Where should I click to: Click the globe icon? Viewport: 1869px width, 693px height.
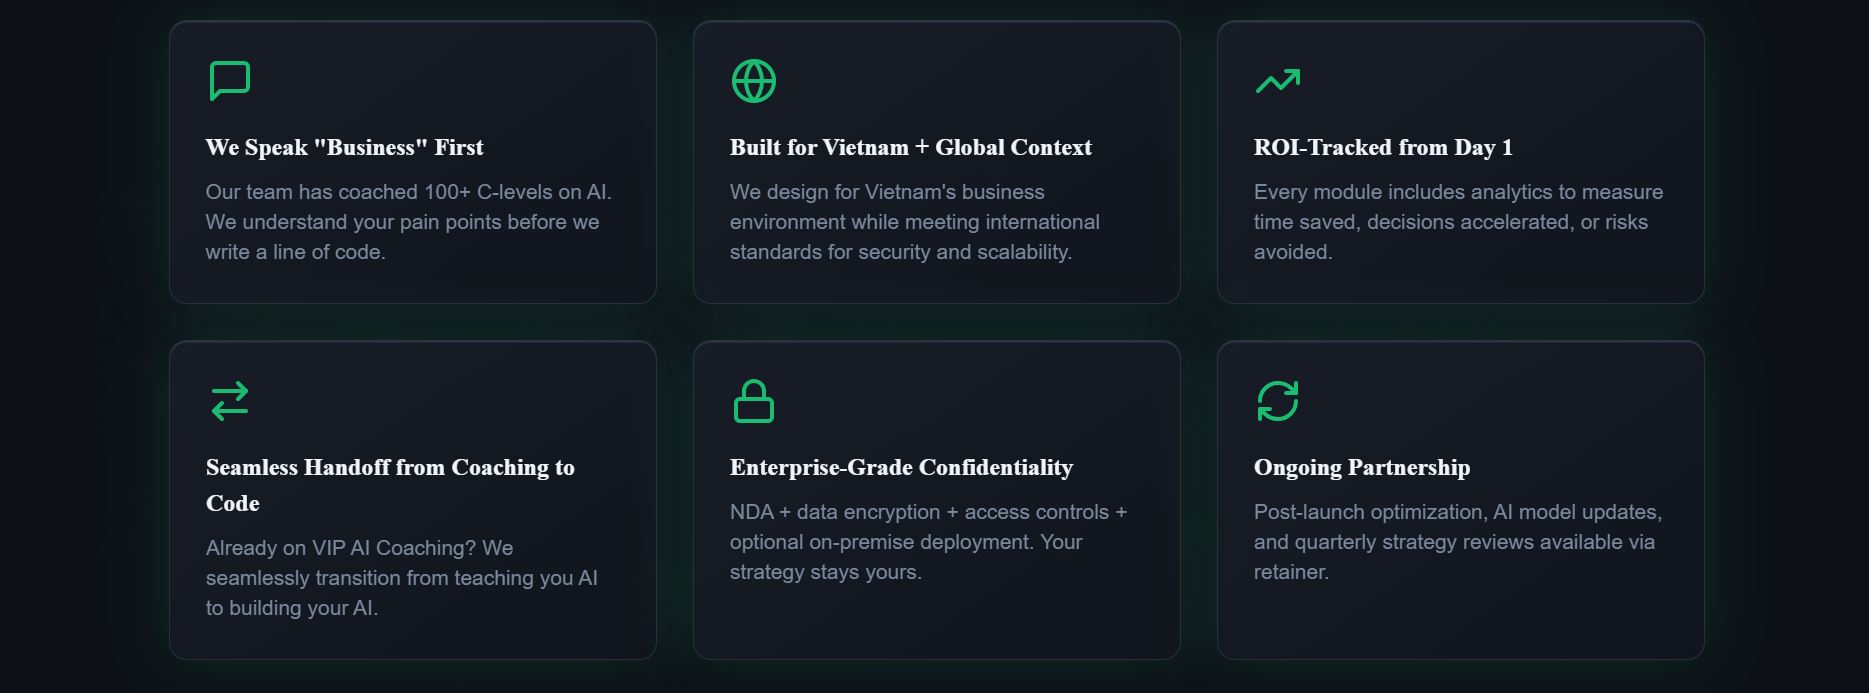click(x=754, y=81)
